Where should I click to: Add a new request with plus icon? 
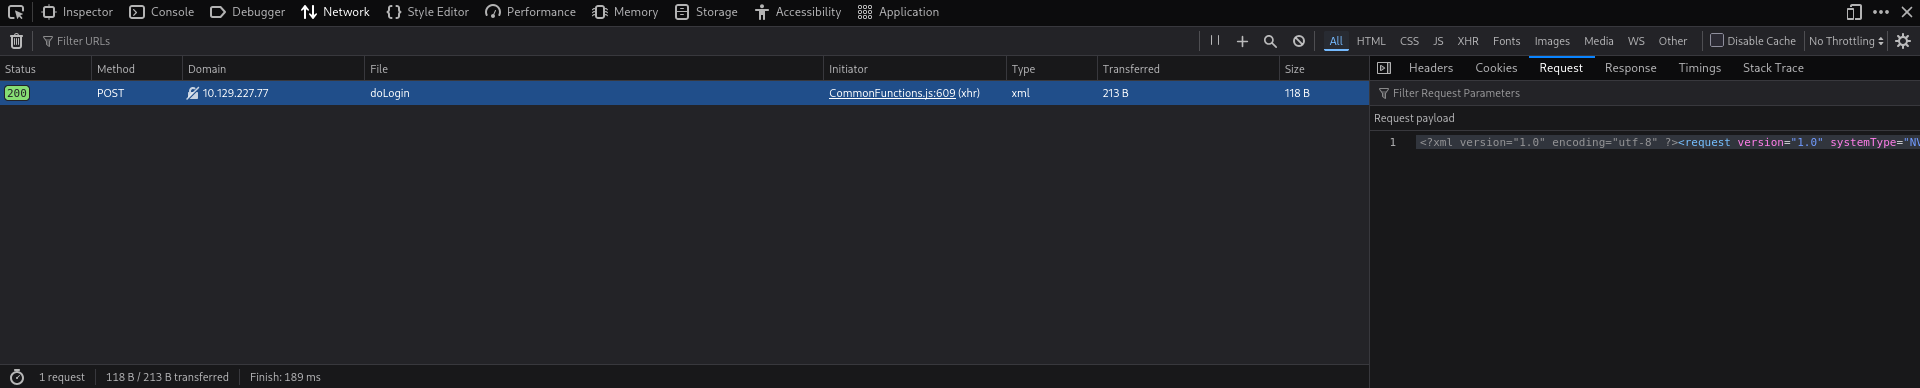pyautogui.click(x=1242, y=41)
